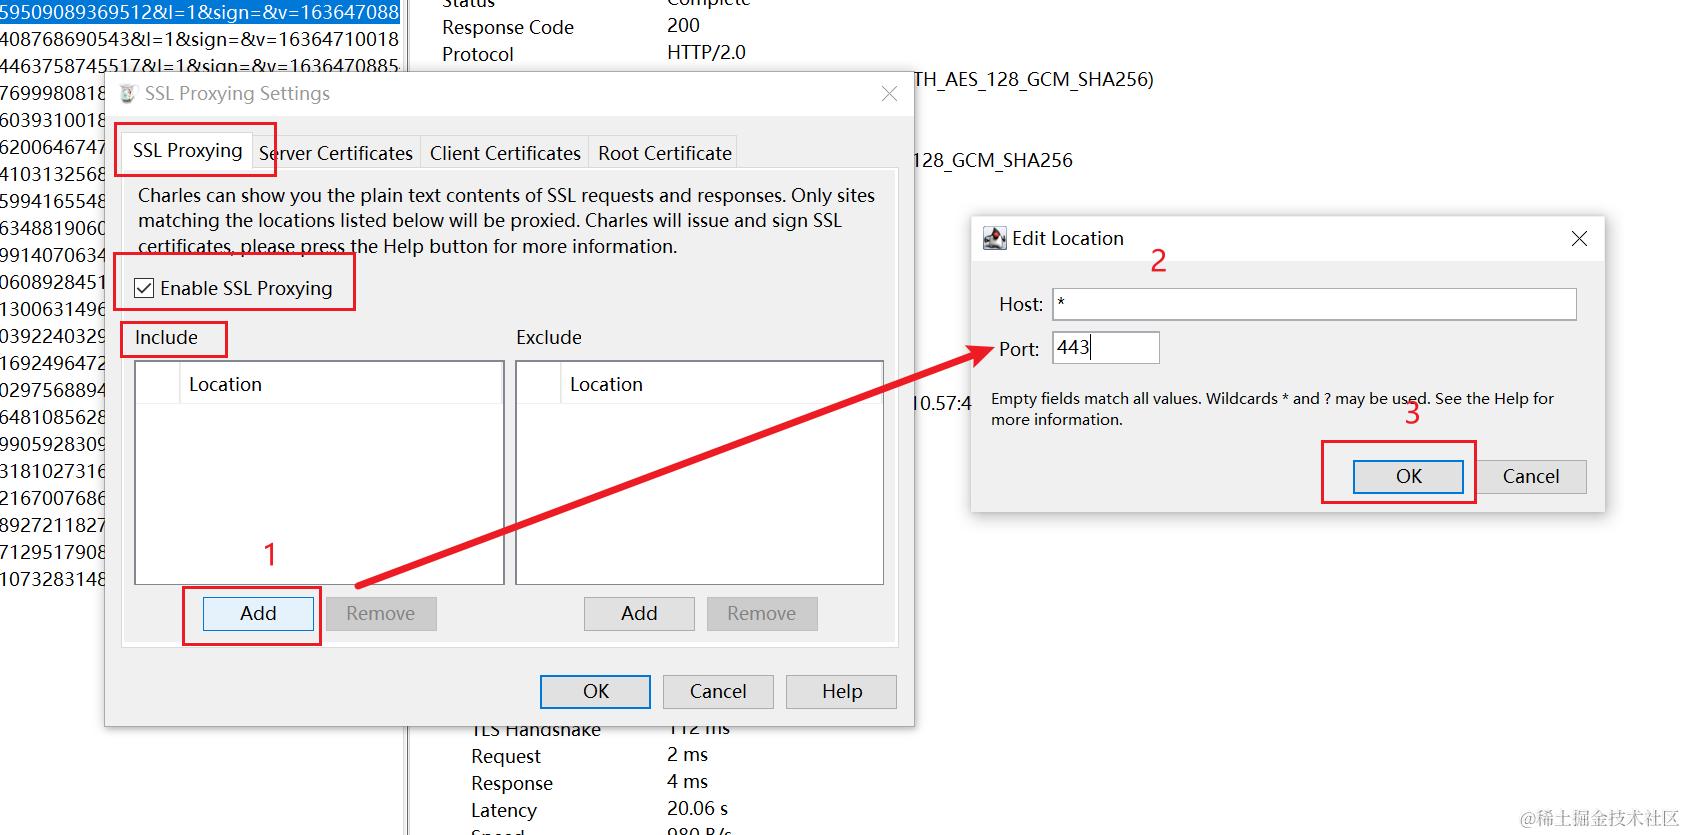Click Remove under the Exclude list
The height and width of the screenshot is (835, 1686).
click(762, 613)
